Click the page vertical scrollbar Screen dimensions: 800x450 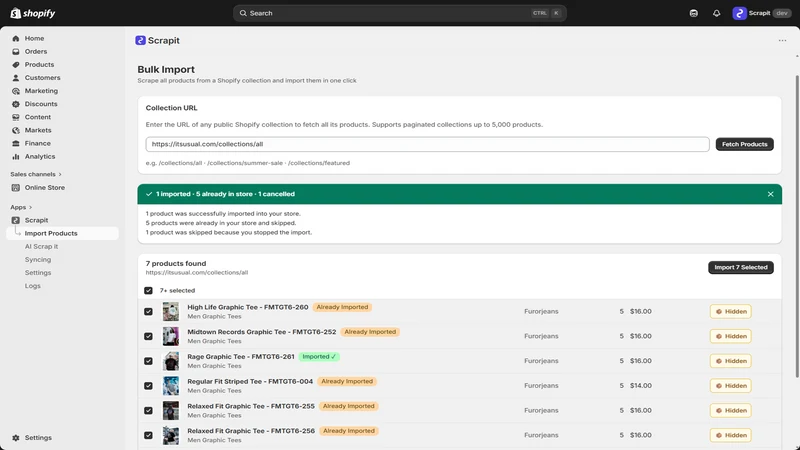tap(797, 227)
